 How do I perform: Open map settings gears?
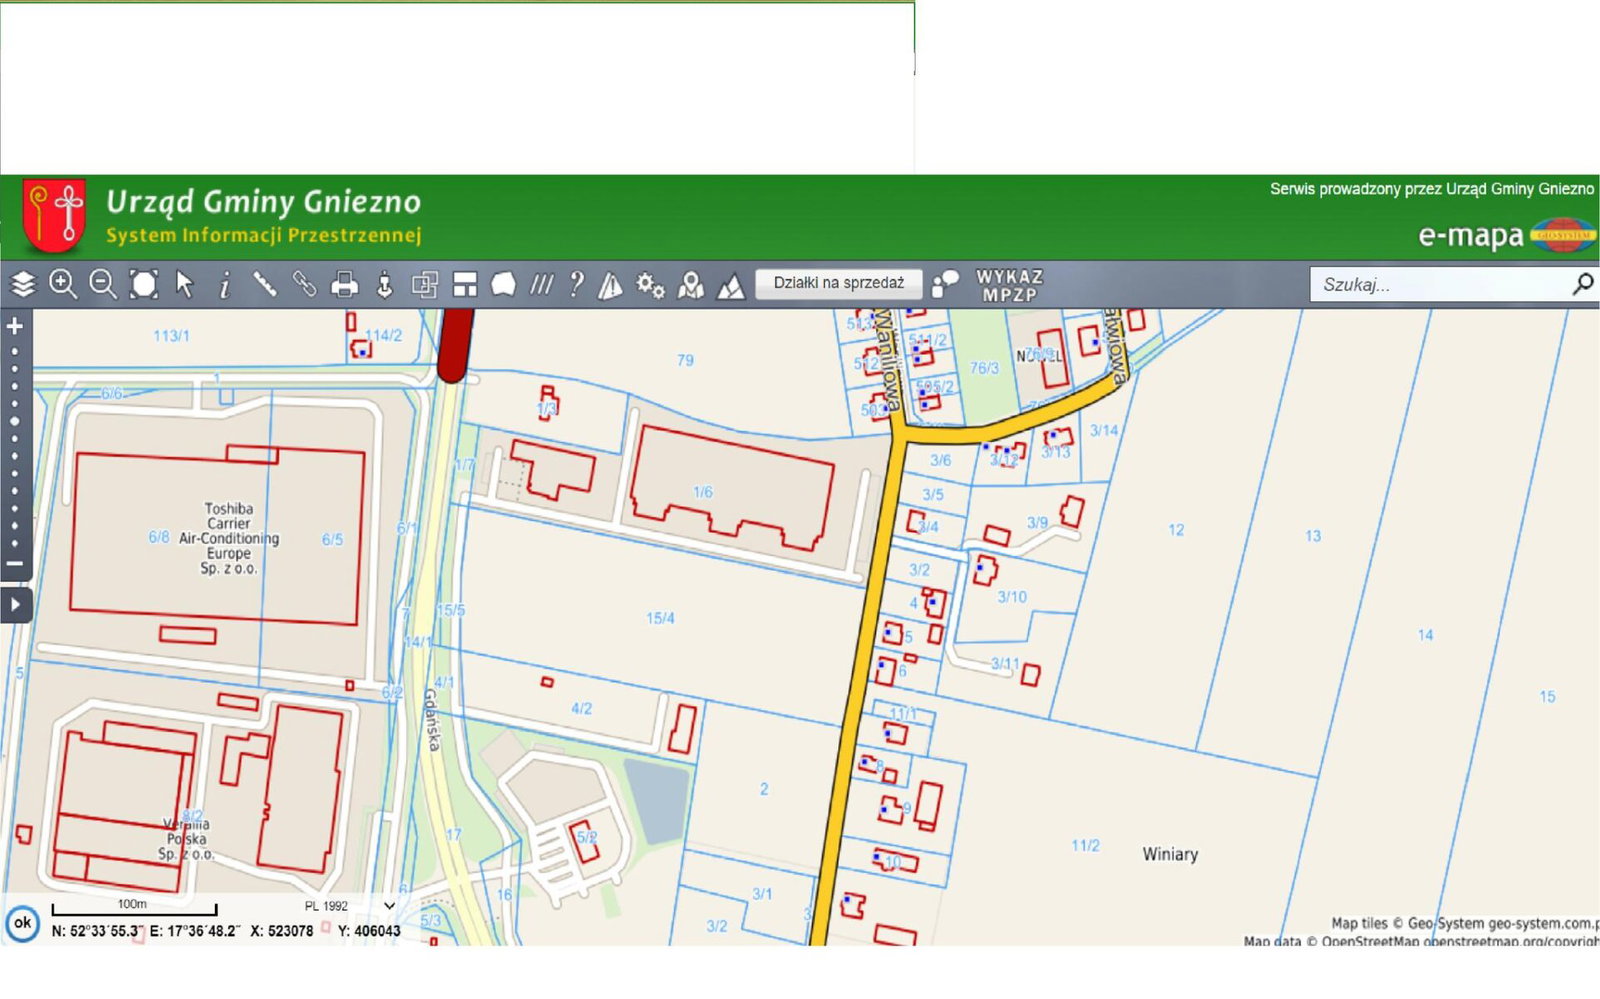(650, 285)
